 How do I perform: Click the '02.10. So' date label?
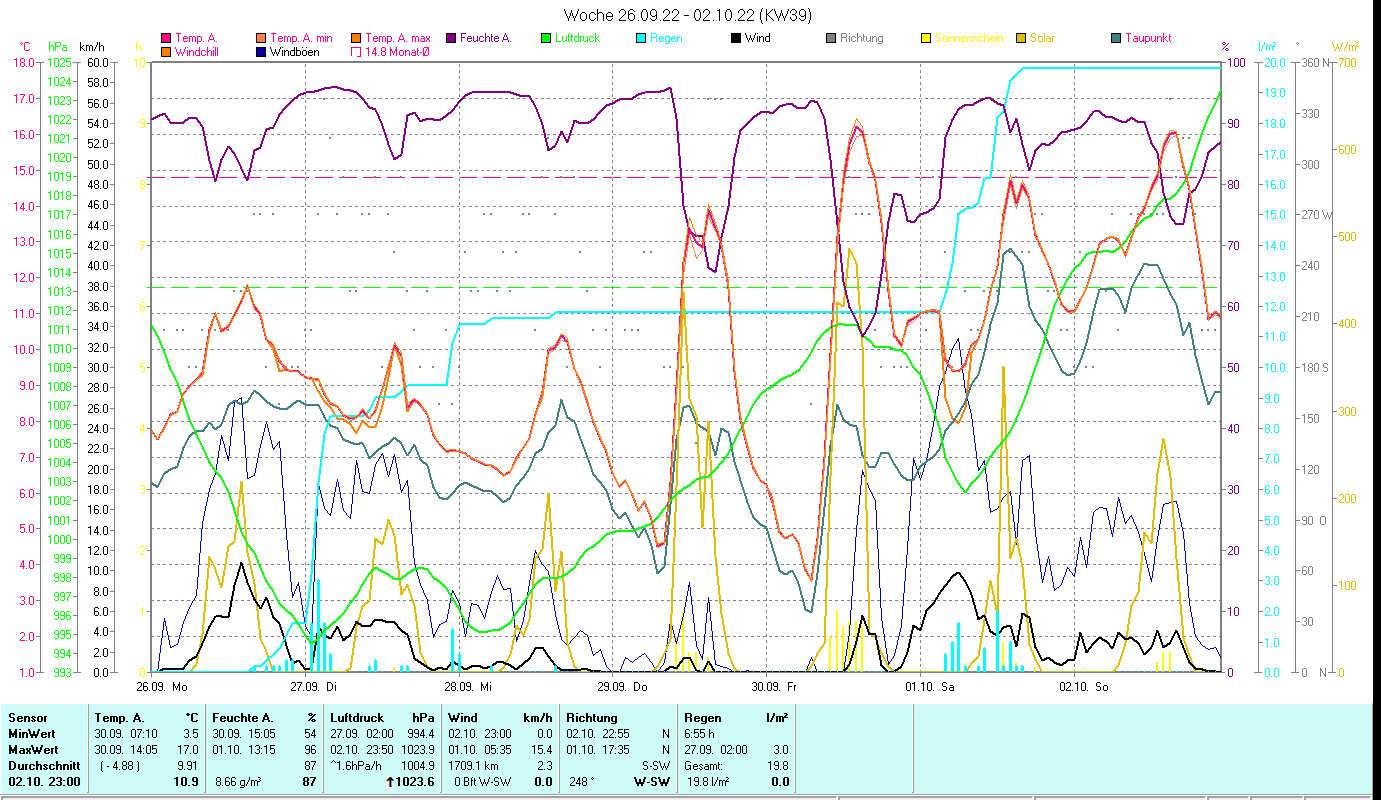pyautogui.click(x=1083, y=687)
